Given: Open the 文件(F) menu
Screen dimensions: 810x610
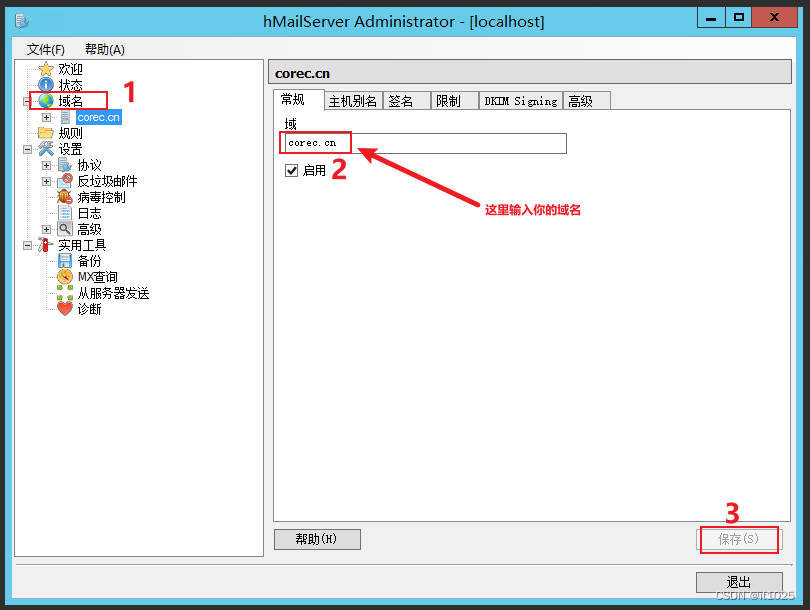Looking at the screenshot, I should pos(46,50).
